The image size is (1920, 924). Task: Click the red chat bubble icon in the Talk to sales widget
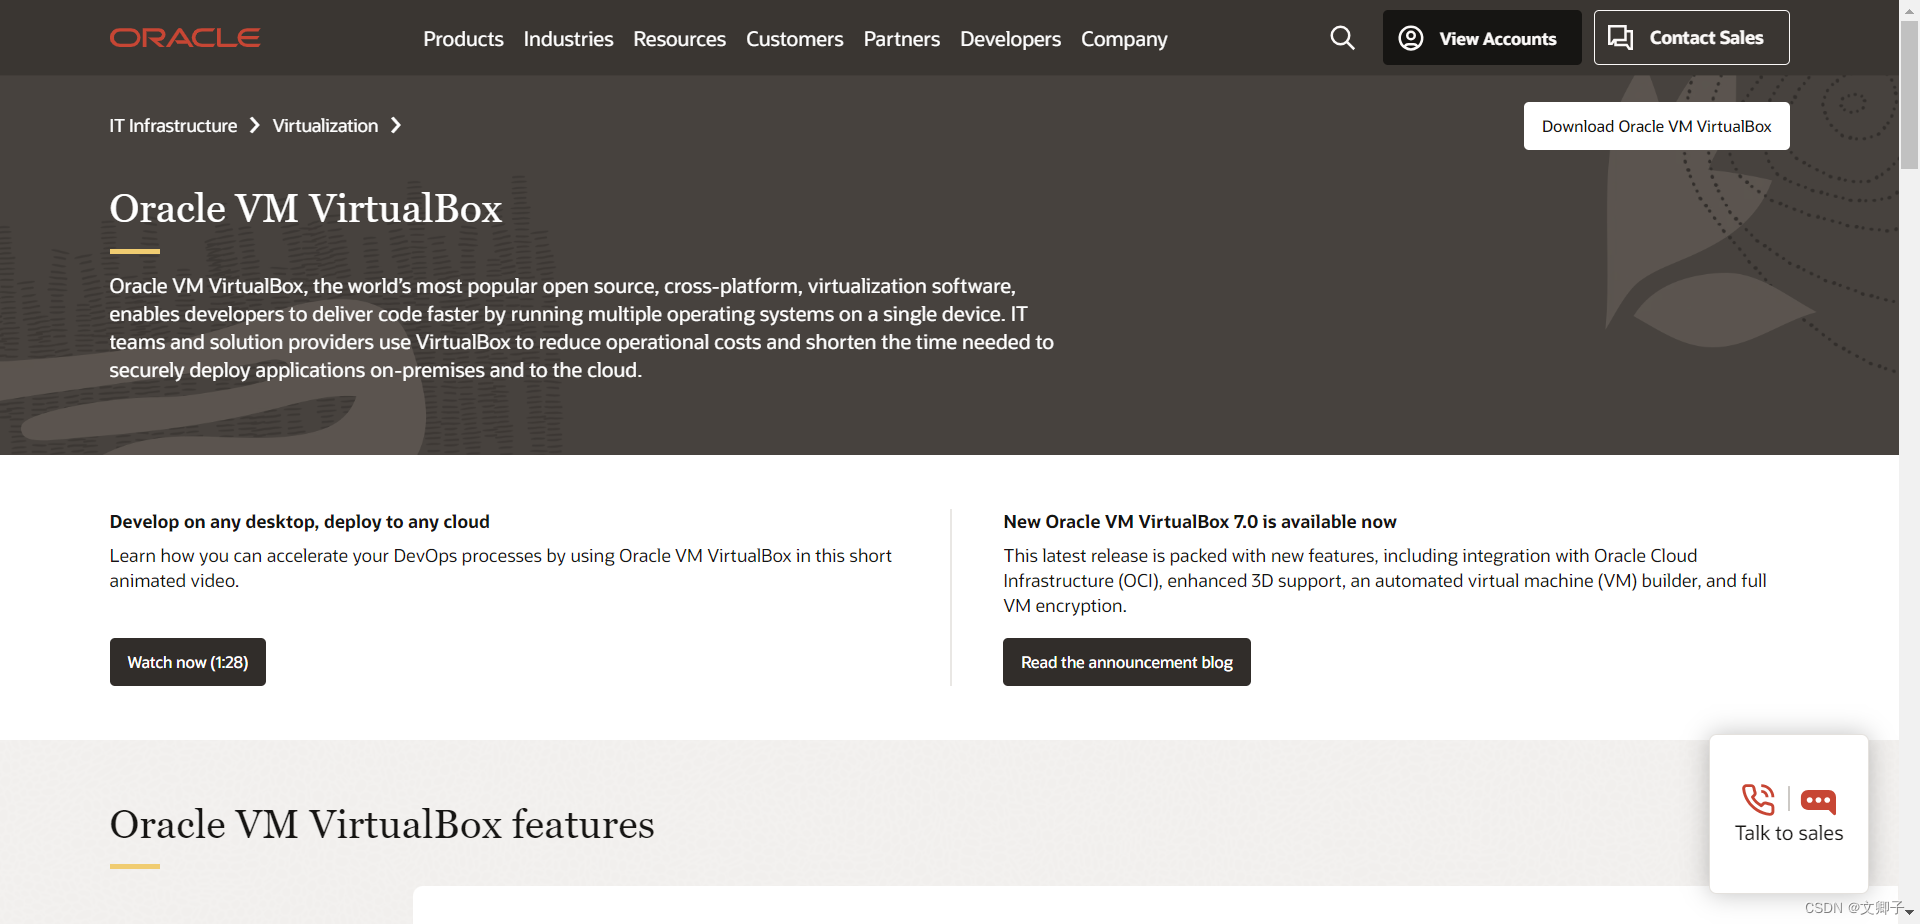(x=1818, y=801)
